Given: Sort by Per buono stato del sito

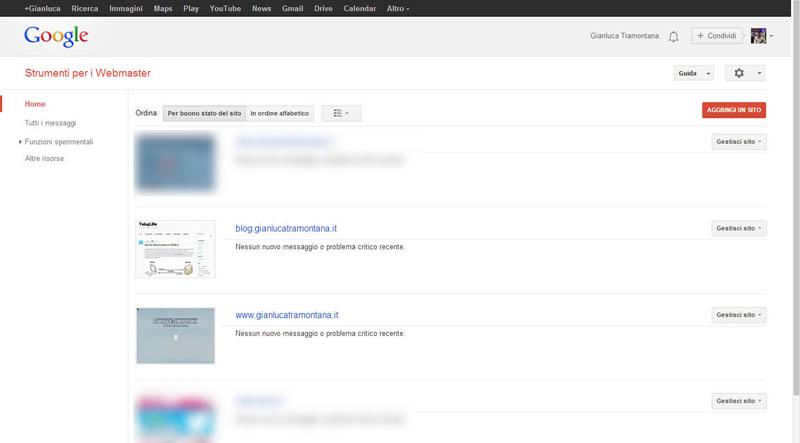Looking at the screenshot, I should point(204,113).
